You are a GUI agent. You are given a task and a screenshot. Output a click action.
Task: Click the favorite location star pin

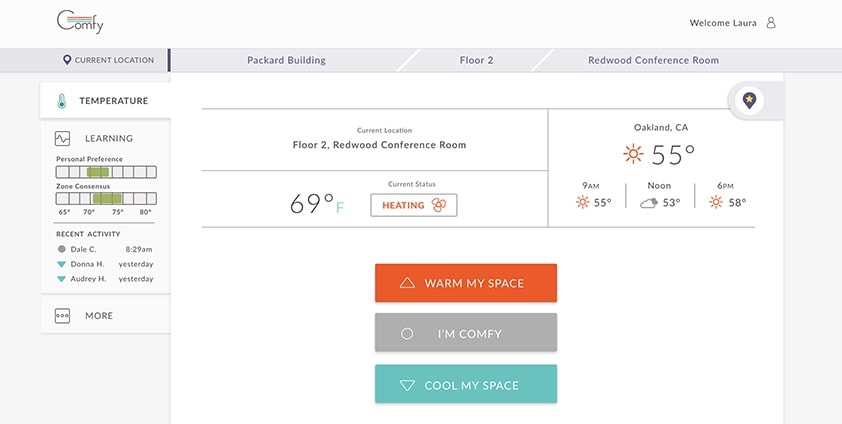(x=749, y=100)
